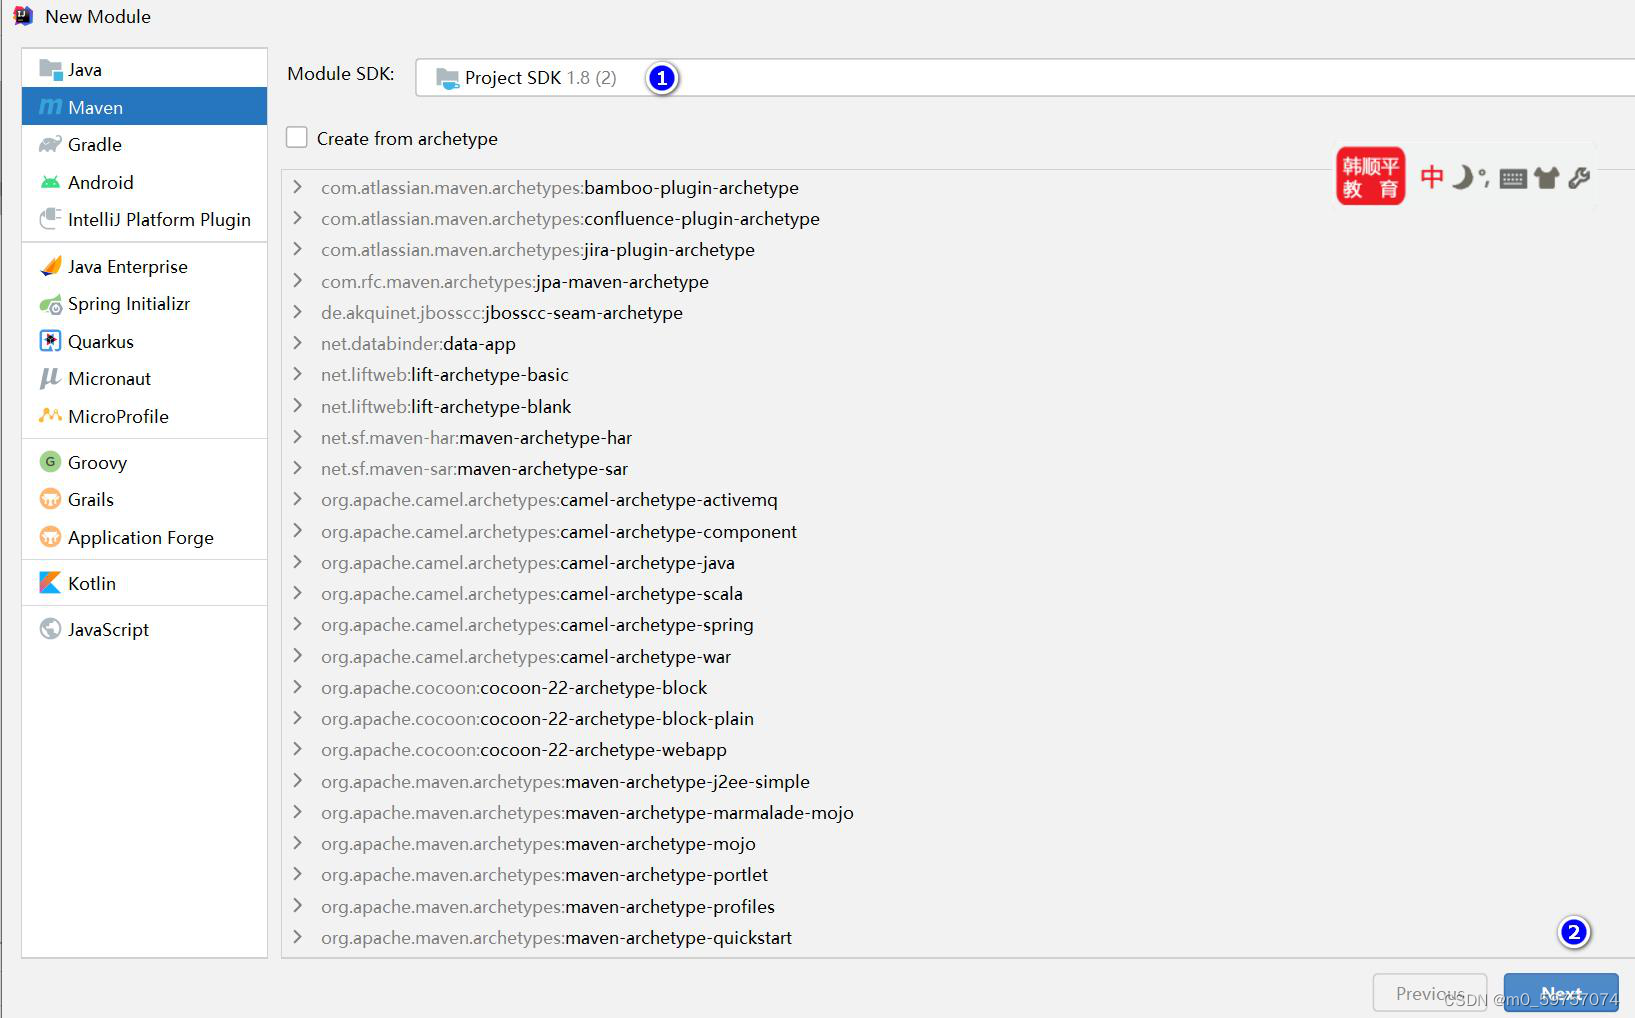Select camel-archetype-activemq entry
The image size is (1635, 1018).
coord(549,499)
